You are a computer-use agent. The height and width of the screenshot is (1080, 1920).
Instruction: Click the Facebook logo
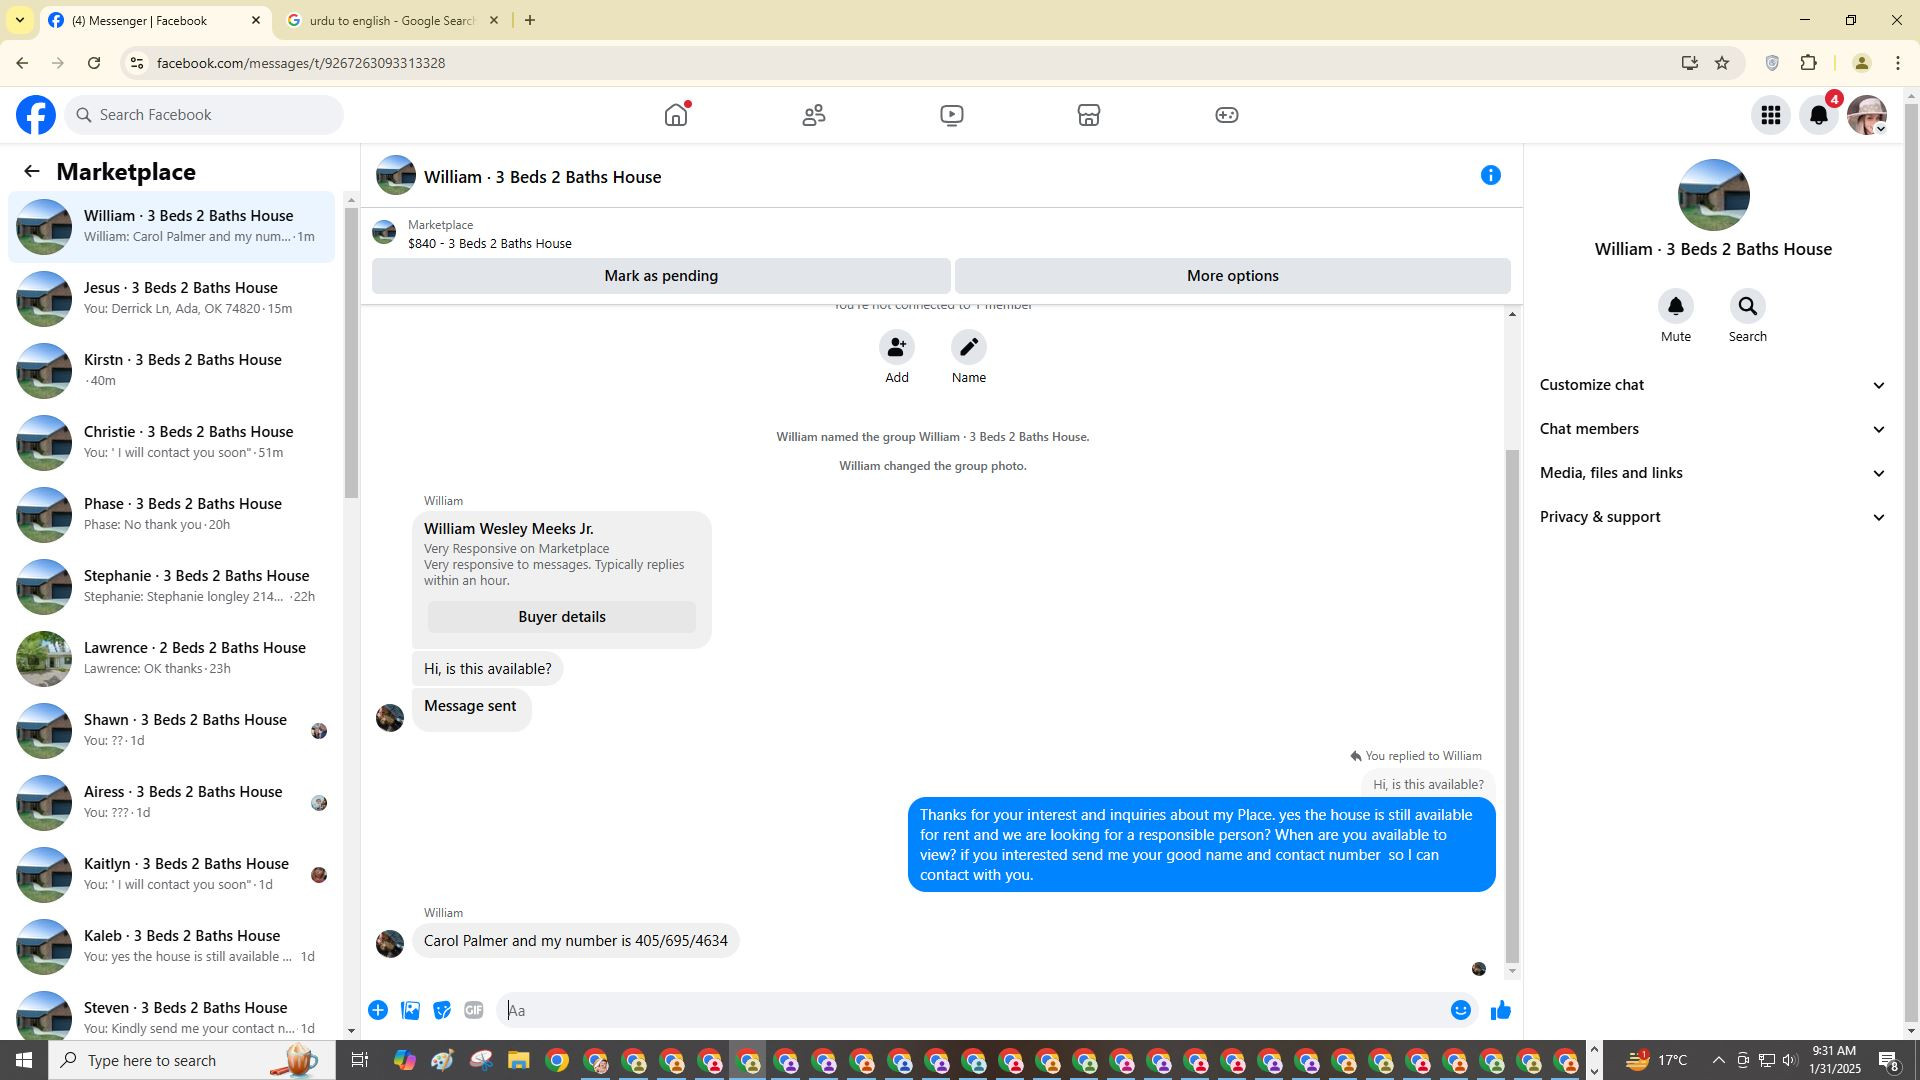[x=36, y=115]
